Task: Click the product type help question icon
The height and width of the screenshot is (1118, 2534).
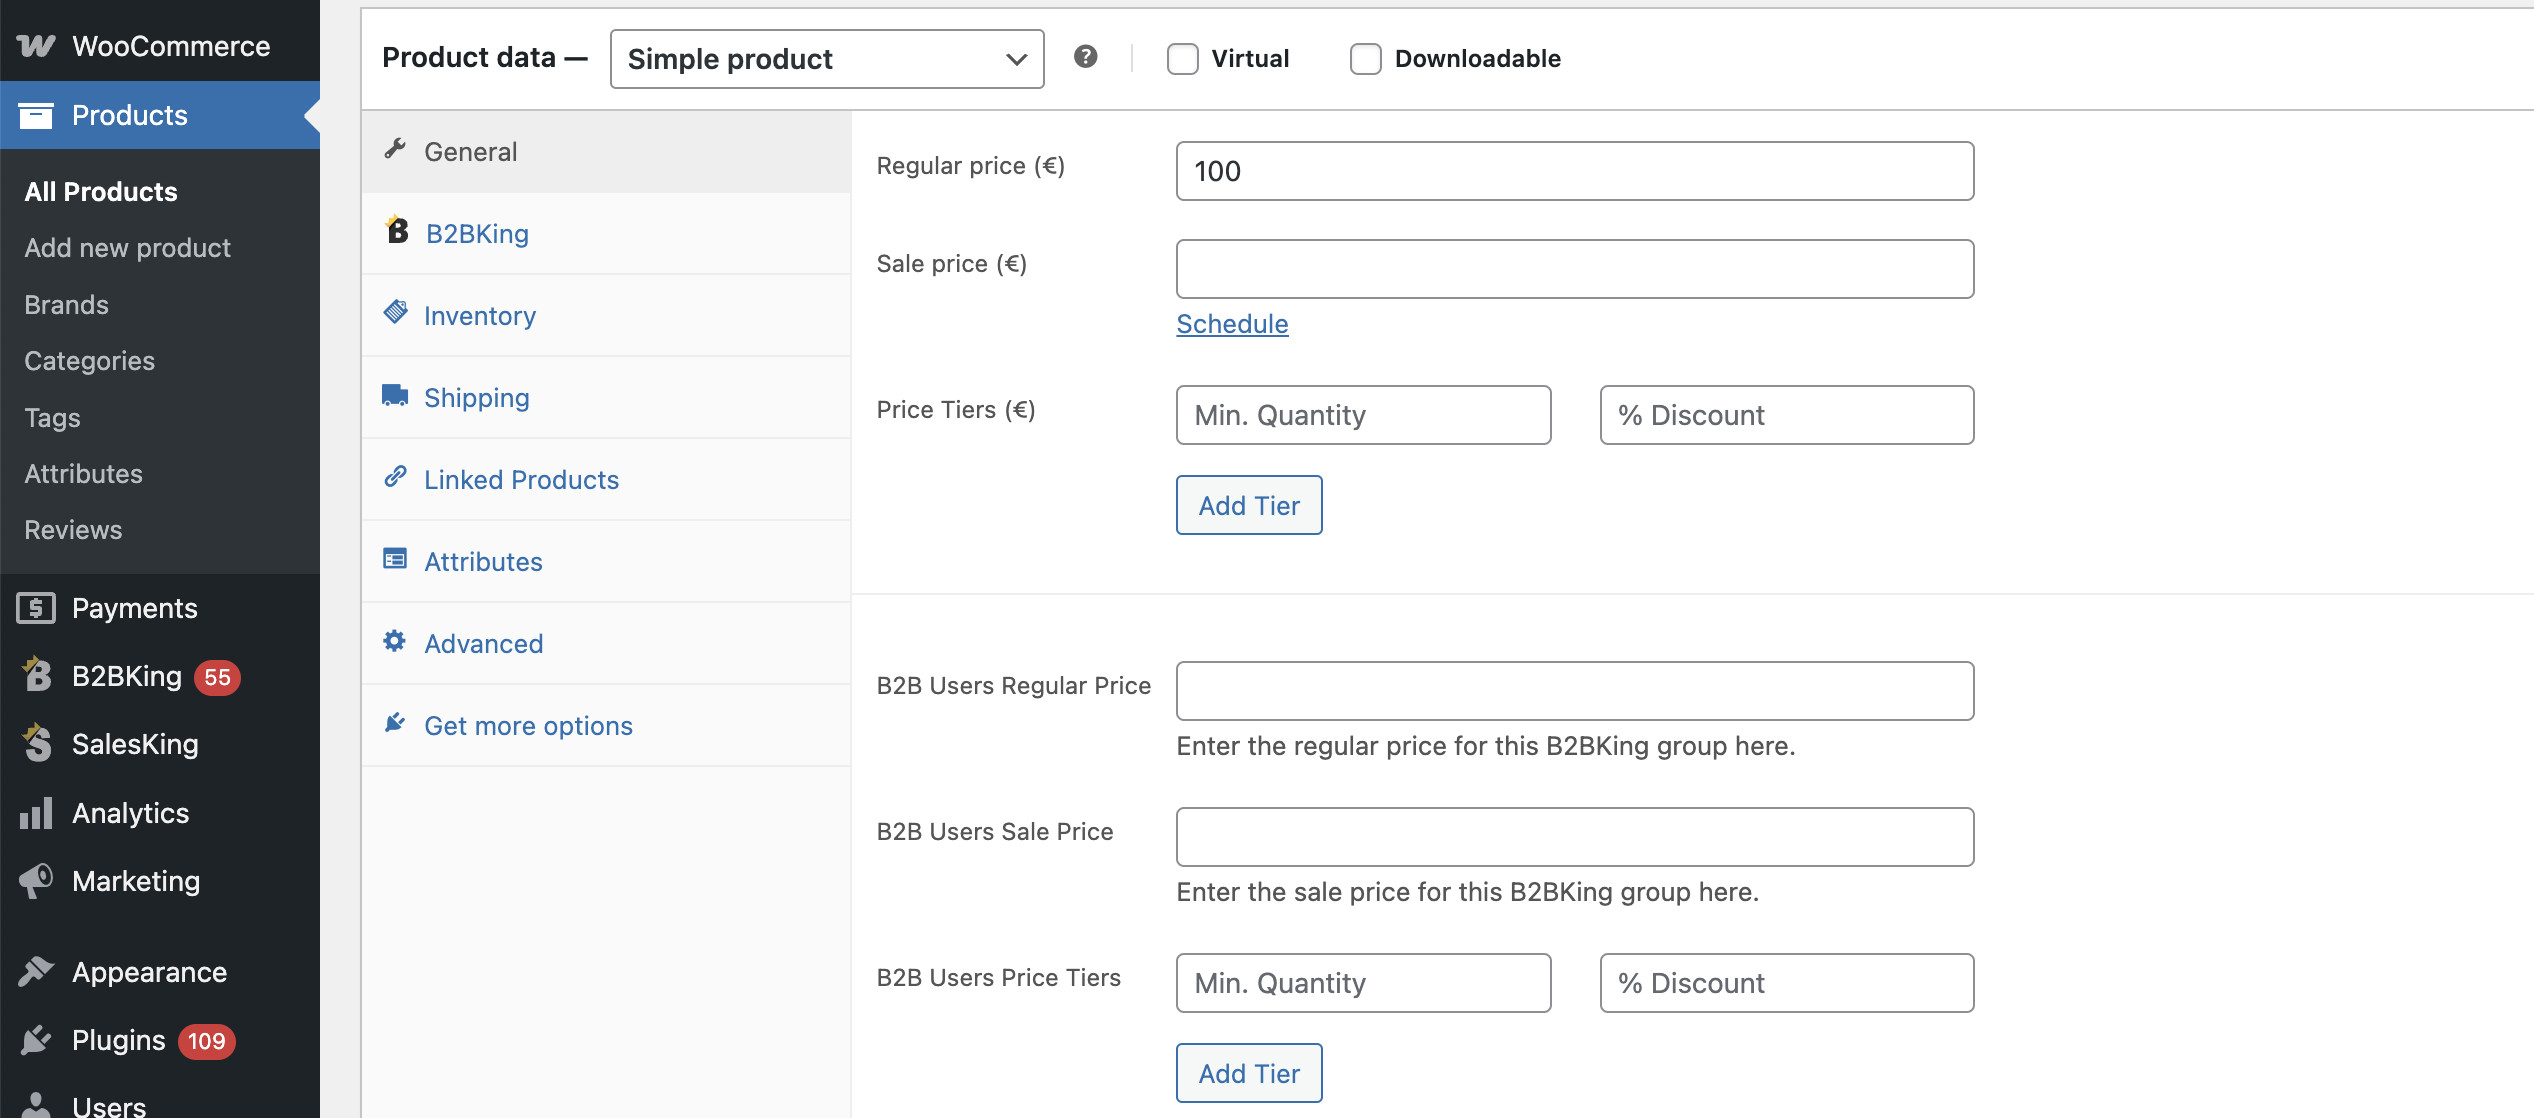Action: [x=1086, y=57]
